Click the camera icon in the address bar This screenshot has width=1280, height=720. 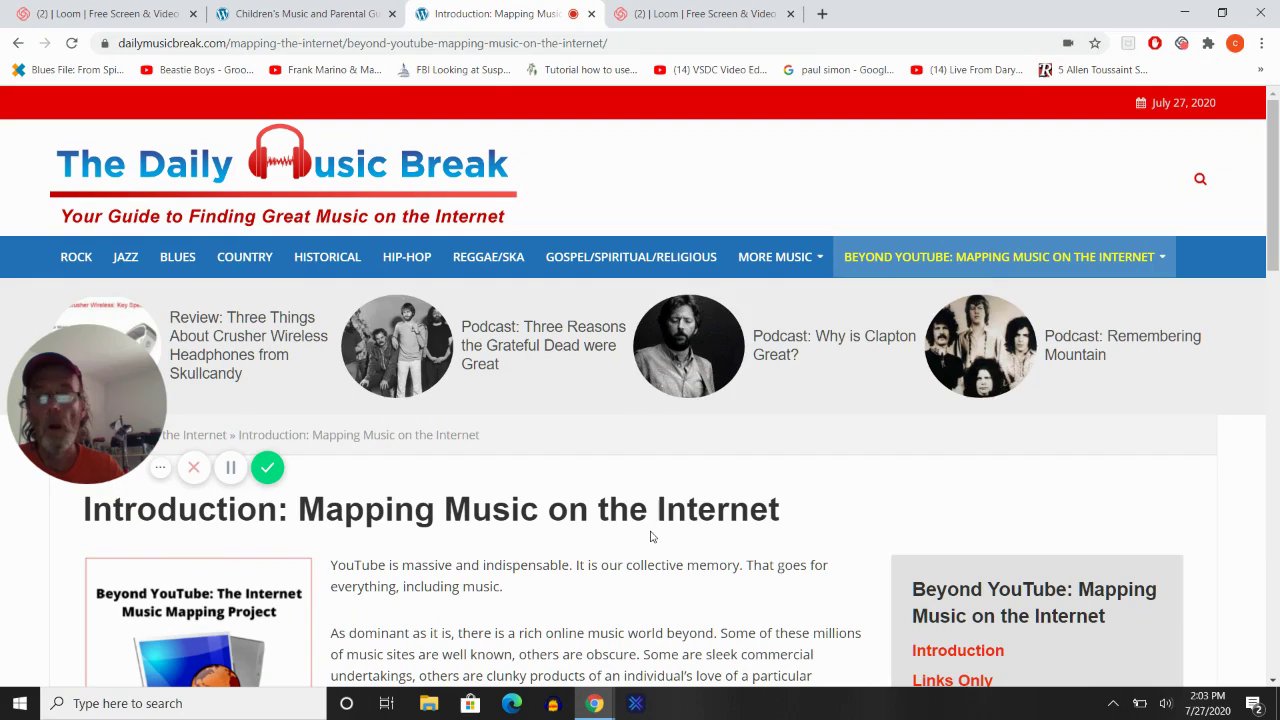click(x=1068, y=43)
